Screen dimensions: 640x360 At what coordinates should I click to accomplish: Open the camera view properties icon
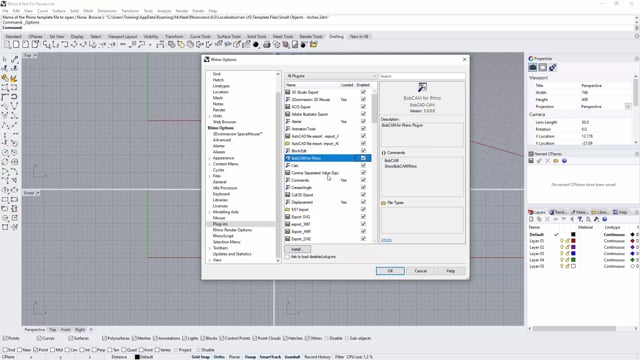tap(533, 67)
